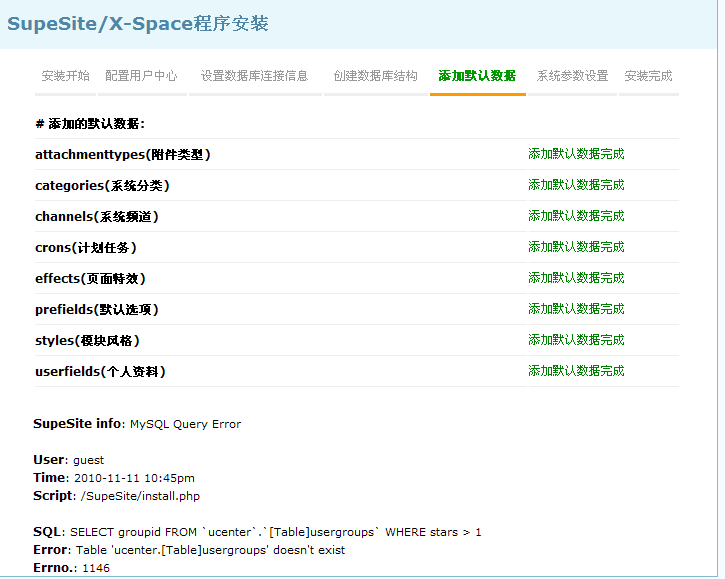
Task: Click the Script /SupeSite/install.php line
Action: tap(117, 496)
